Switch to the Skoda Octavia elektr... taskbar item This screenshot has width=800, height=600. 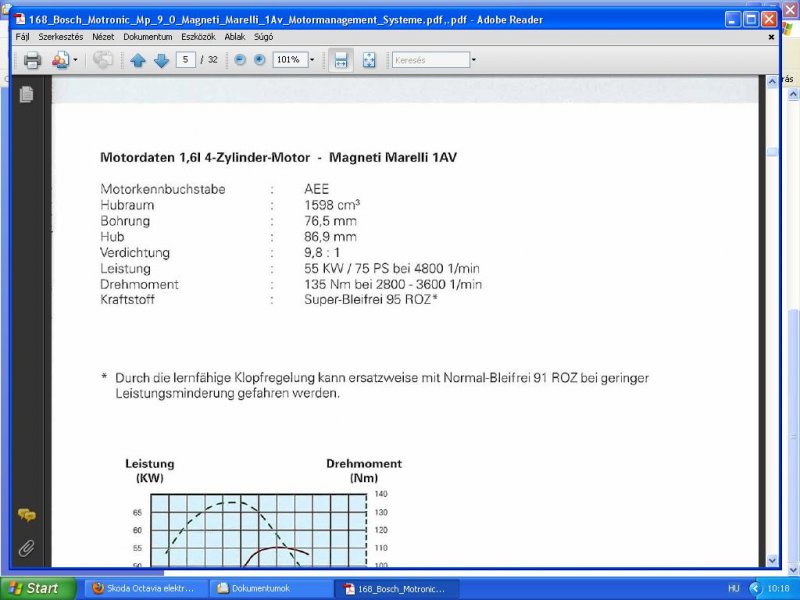click(x=145, y=588)
